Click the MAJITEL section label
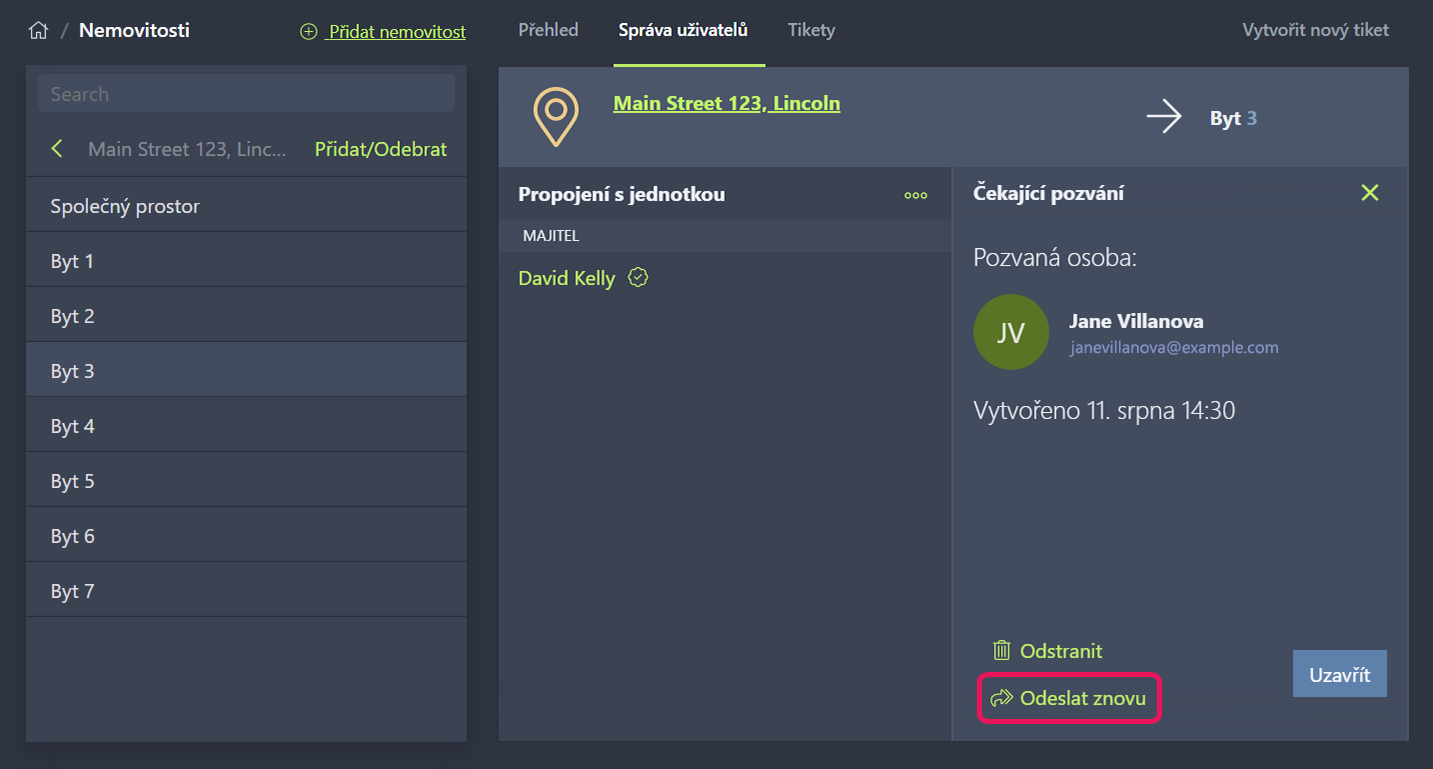 tap(551, 235)
